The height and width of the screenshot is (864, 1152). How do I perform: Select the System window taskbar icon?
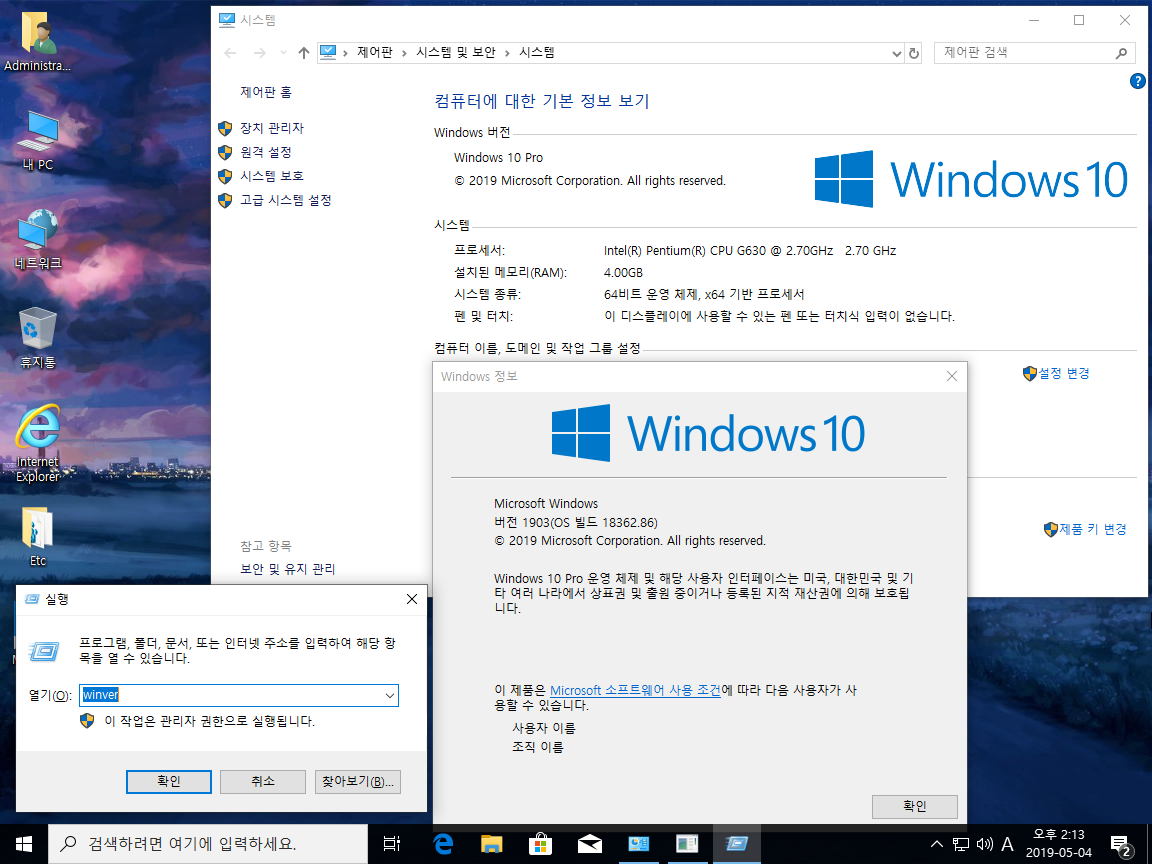[688, 844]
